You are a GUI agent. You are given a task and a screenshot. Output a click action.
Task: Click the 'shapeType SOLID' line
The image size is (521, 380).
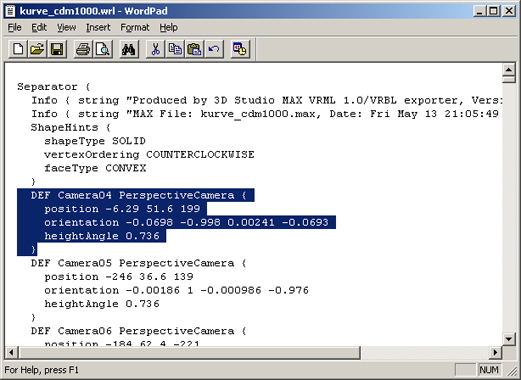(95, 141)
